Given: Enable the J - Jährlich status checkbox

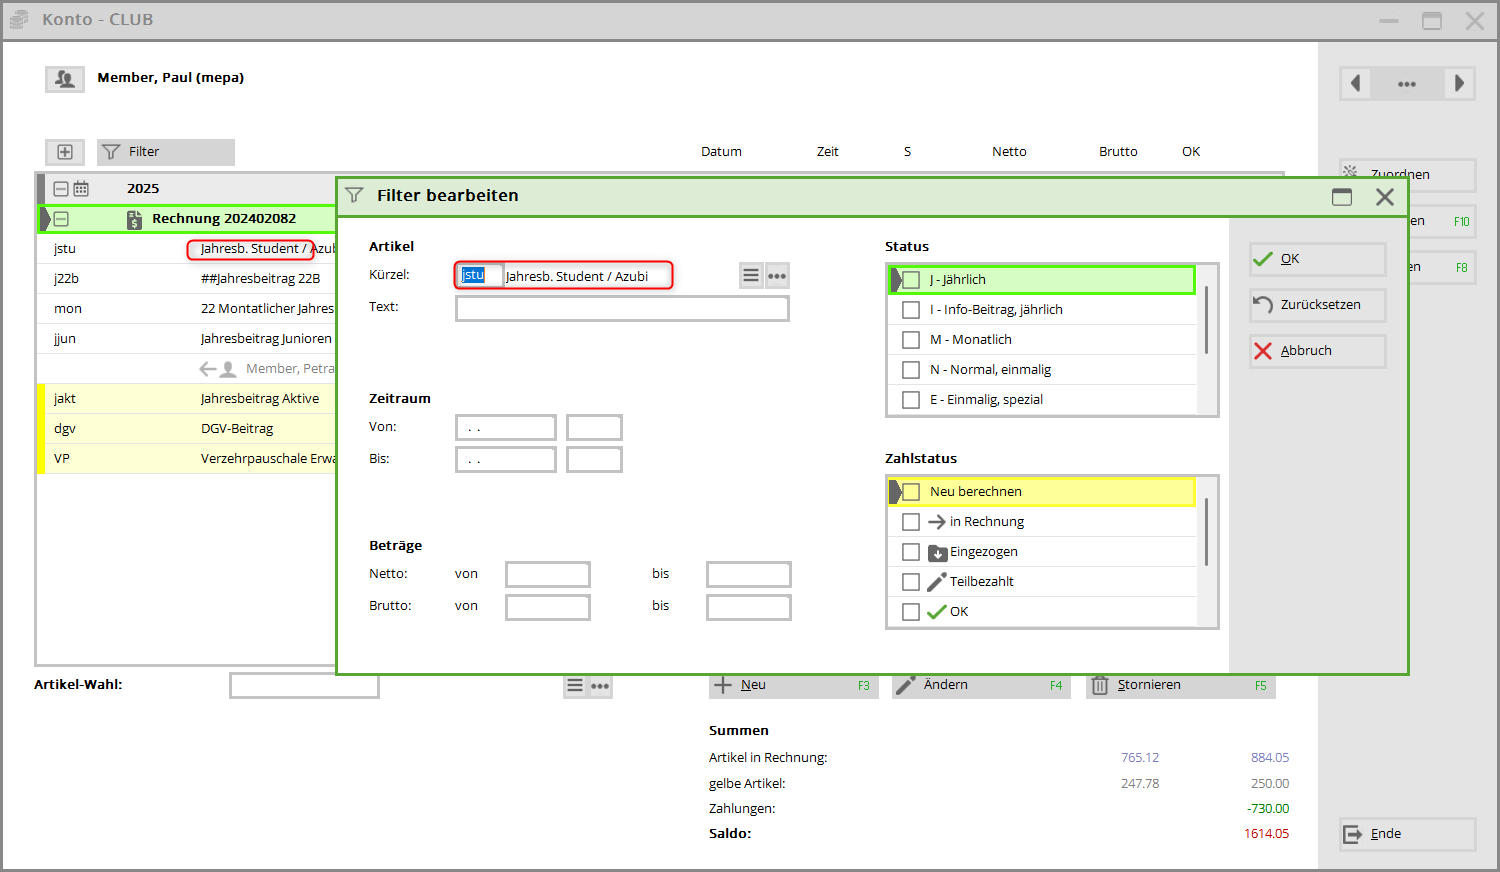Looking at the screenshot, I should pos(911,280).
